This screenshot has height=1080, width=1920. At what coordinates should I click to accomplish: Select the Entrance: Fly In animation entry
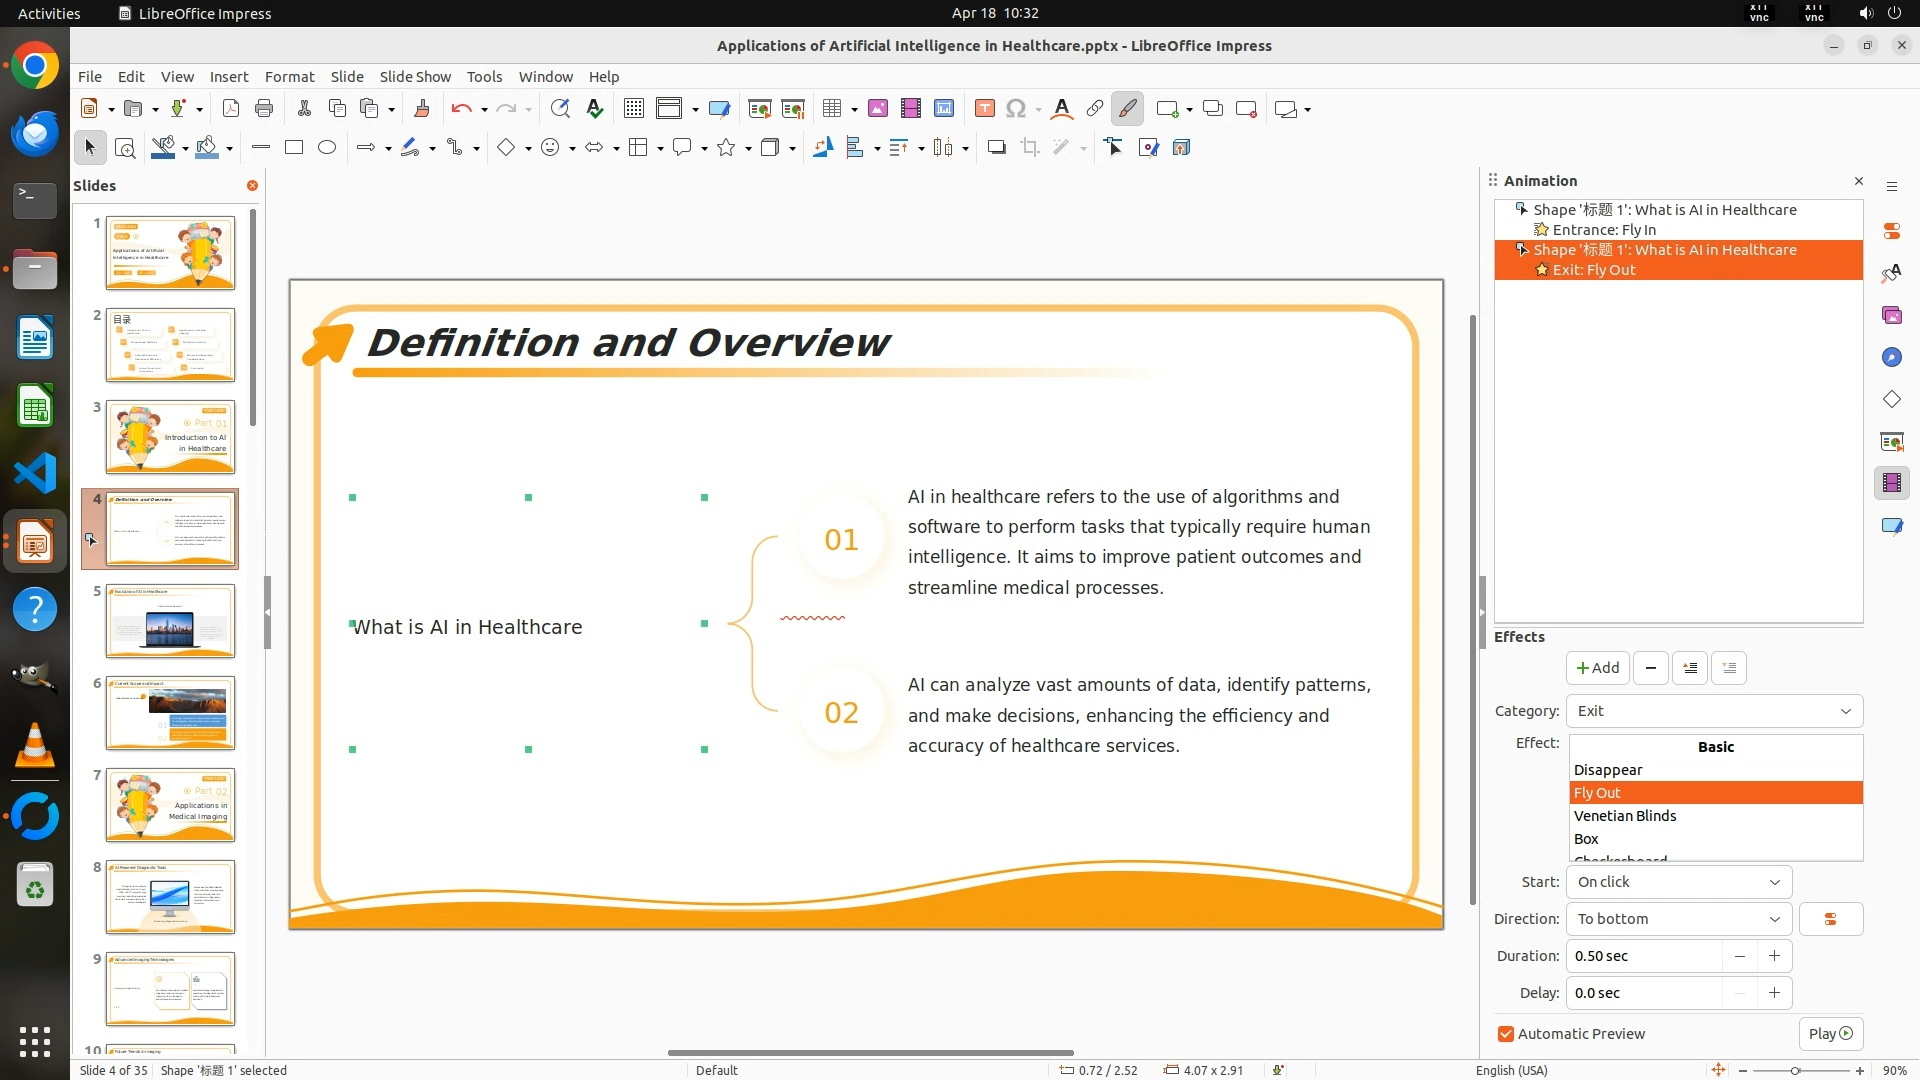click(x=1603, y=230)
